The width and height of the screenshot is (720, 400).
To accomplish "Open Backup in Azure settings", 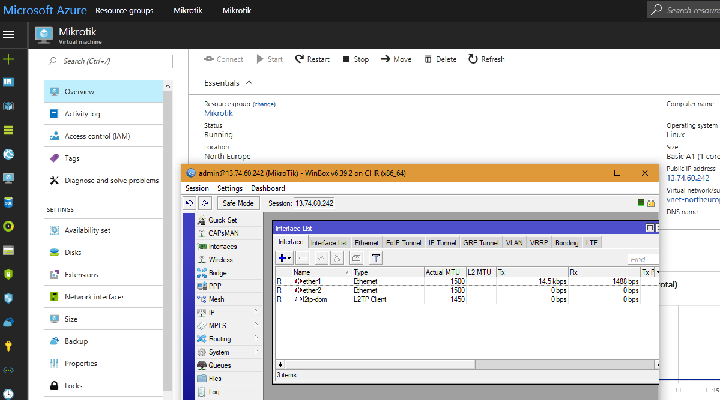I will (x=103, y=341).
